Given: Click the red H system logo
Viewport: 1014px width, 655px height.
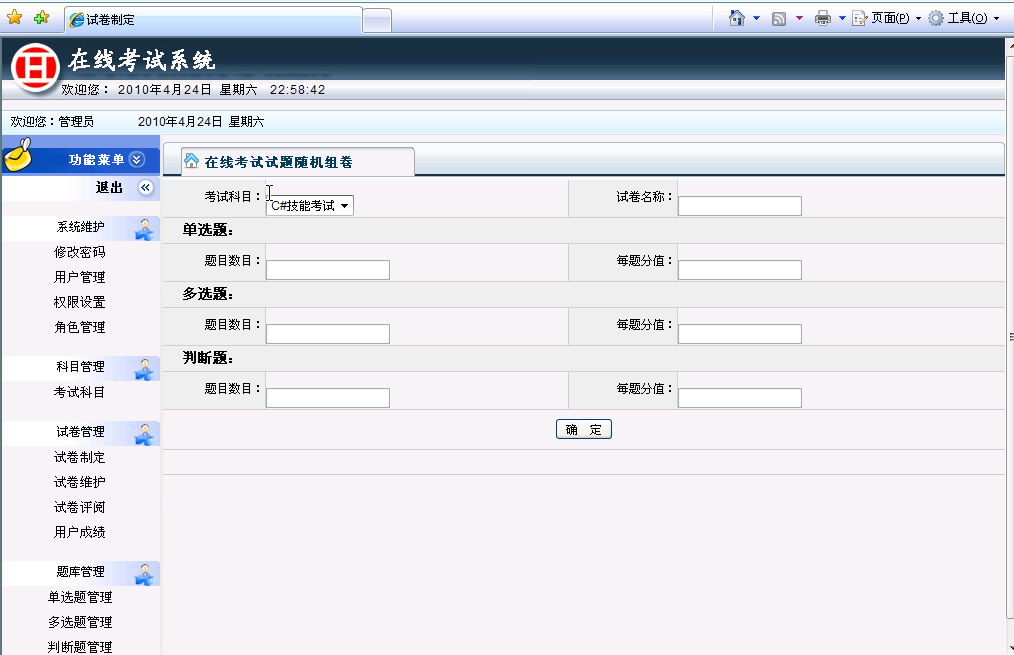Looking at the screenshot, I should point(36,67).
